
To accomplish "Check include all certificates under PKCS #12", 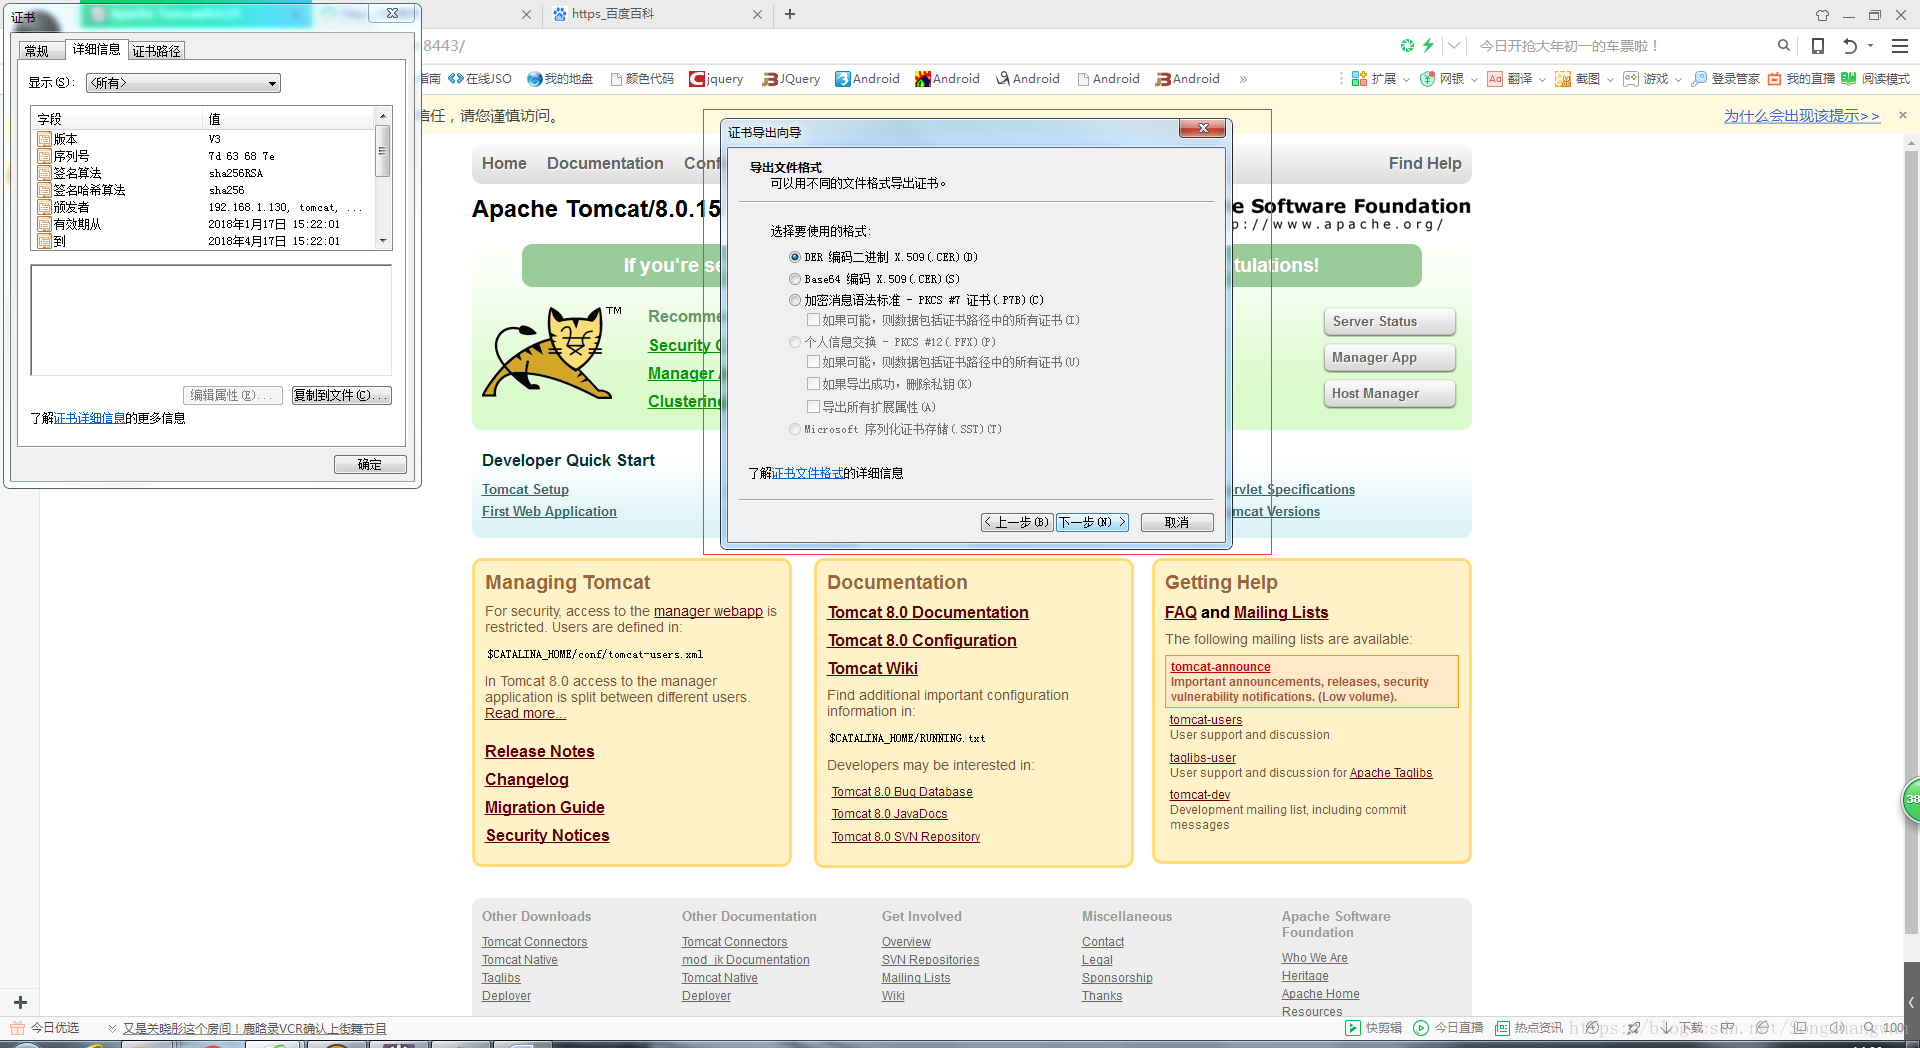I will pos(814,362).
